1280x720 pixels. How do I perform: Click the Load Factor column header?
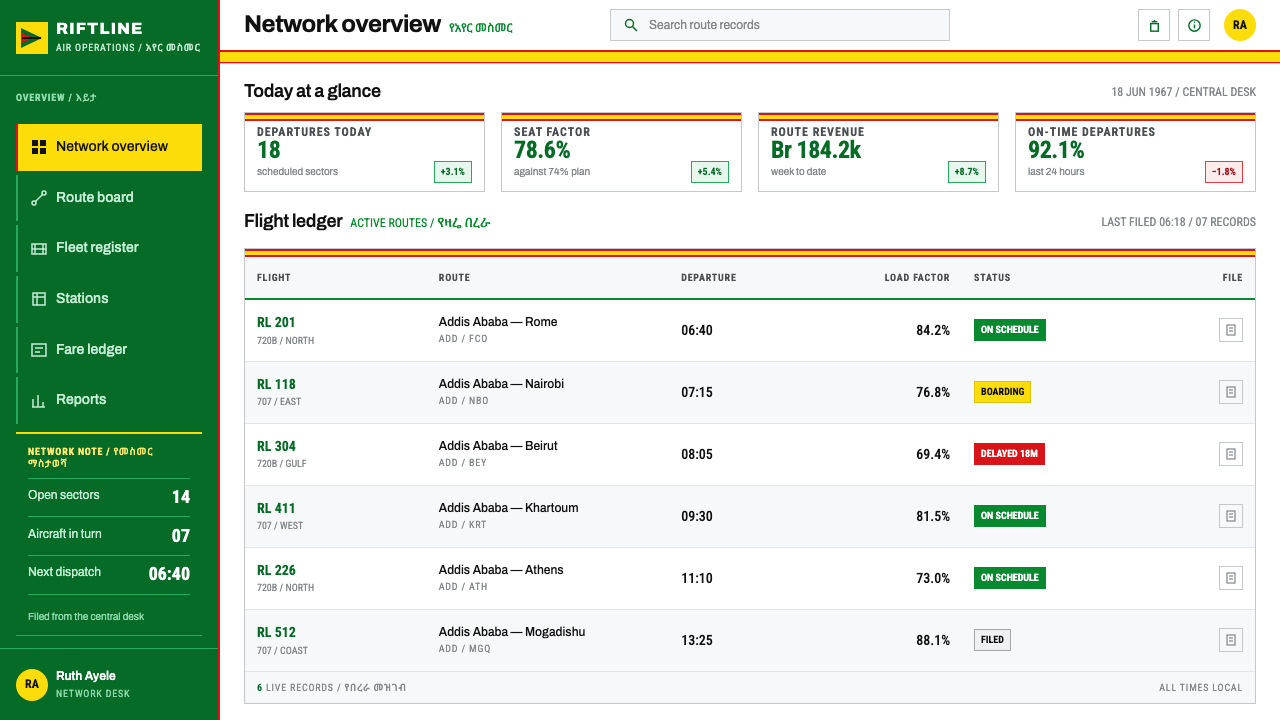pyautogui.click(x=917, y=278)
